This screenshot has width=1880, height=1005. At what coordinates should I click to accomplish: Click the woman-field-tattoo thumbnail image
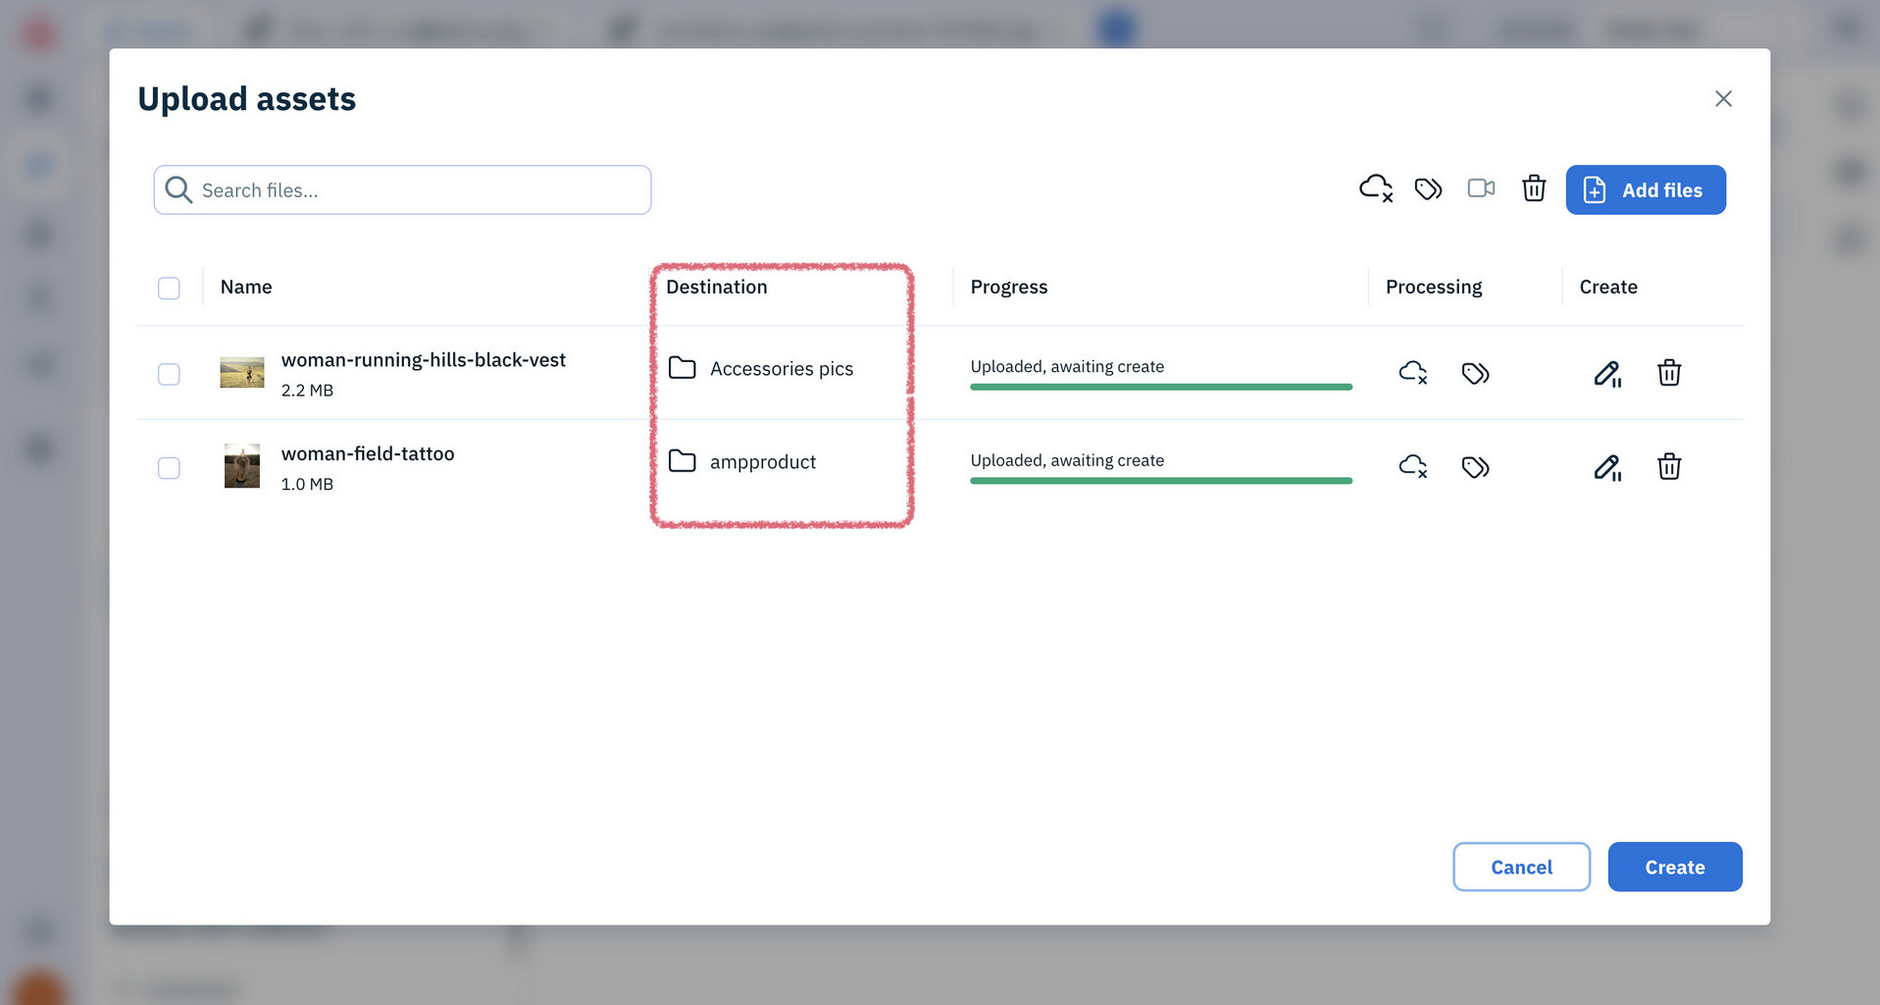pyautogui.click(x=242, y=466)
